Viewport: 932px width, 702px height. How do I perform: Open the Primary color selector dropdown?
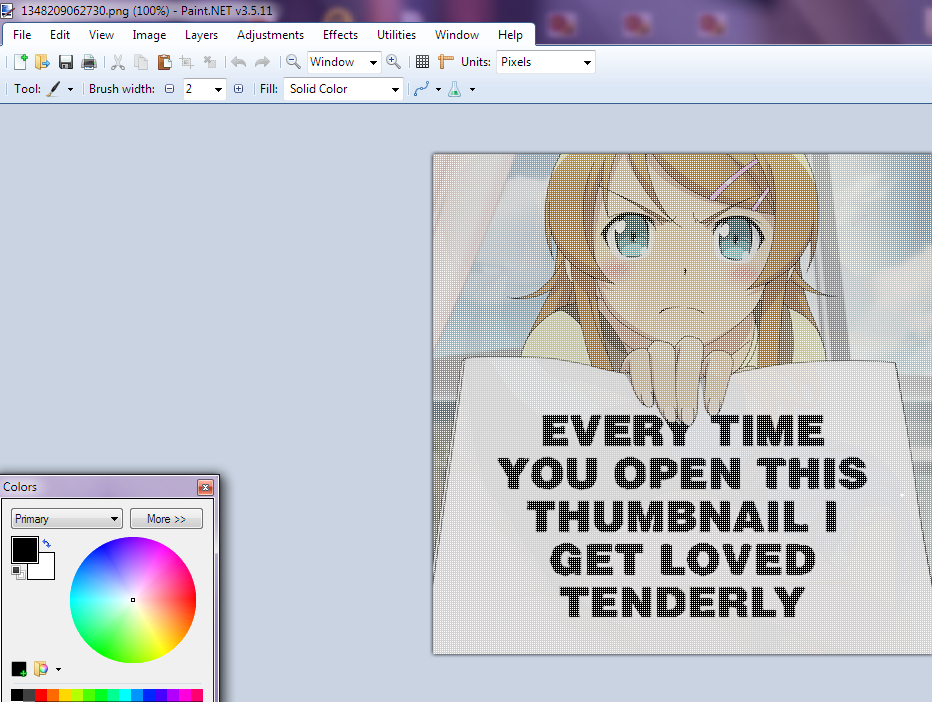[67, 519]
